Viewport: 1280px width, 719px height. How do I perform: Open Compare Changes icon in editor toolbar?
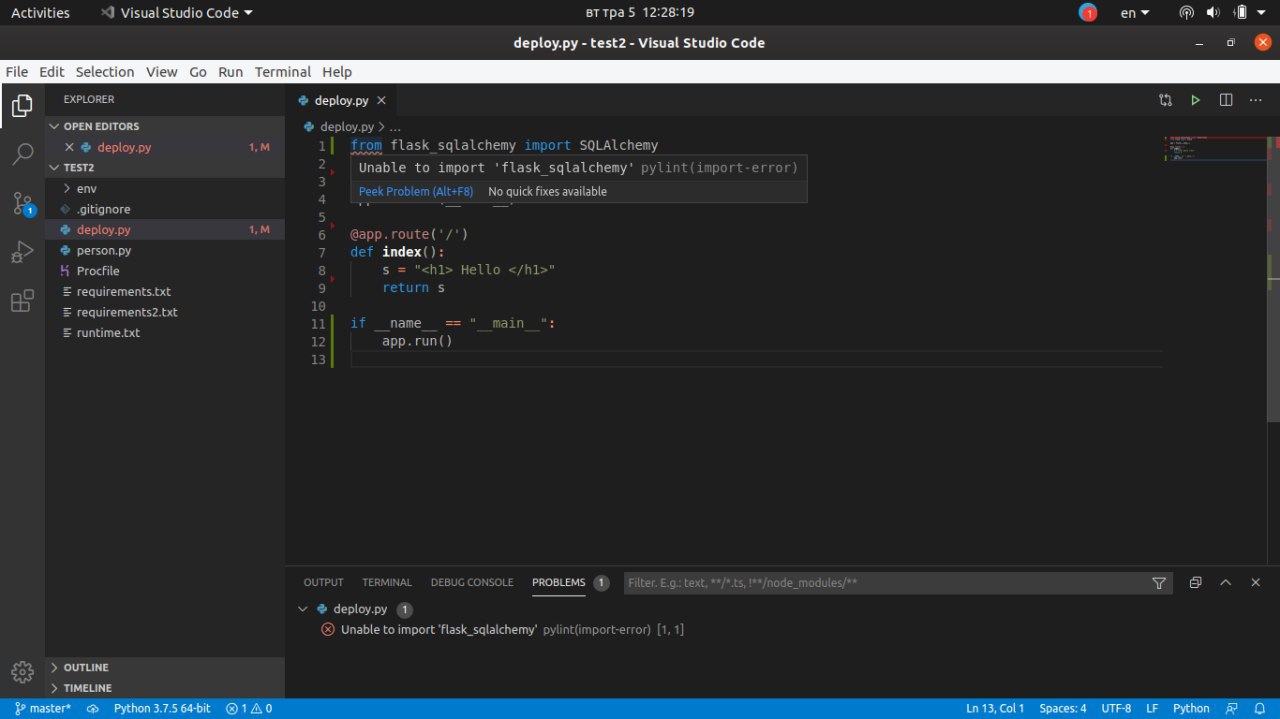click(x=1165, y=100)
